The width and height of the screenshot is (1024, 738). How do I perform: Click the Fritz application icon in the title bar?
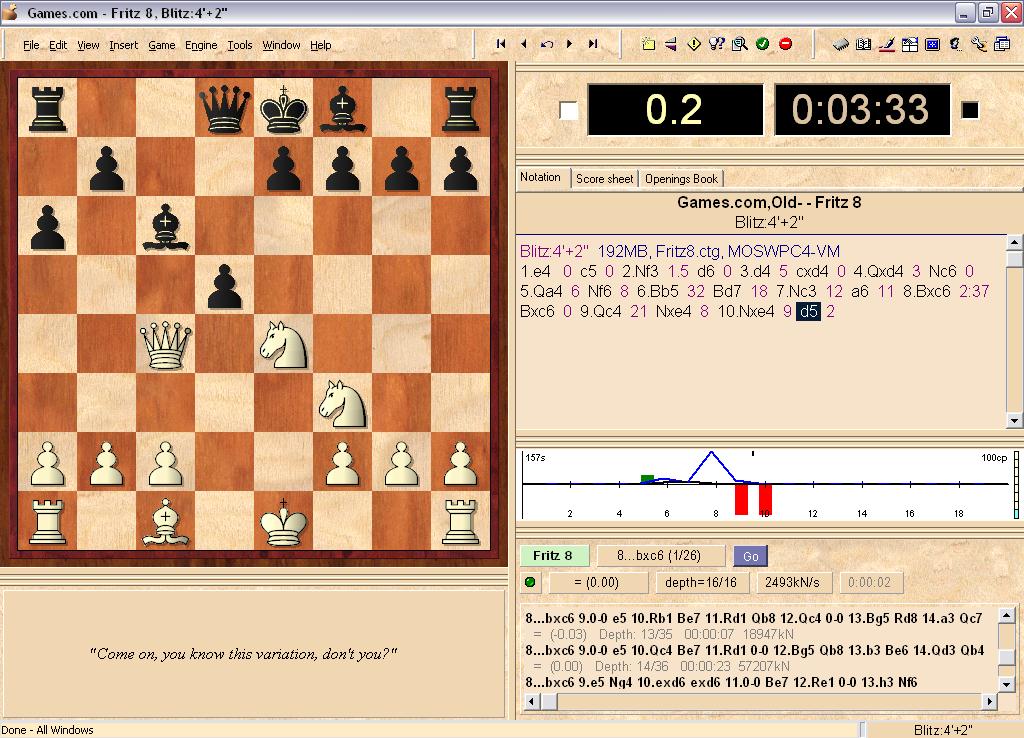click(11, 12)
